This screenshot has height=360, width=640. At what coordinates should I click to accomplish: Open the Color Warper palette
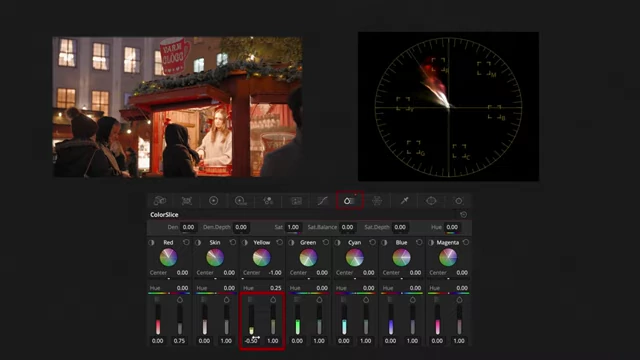(x=377, y=200)
